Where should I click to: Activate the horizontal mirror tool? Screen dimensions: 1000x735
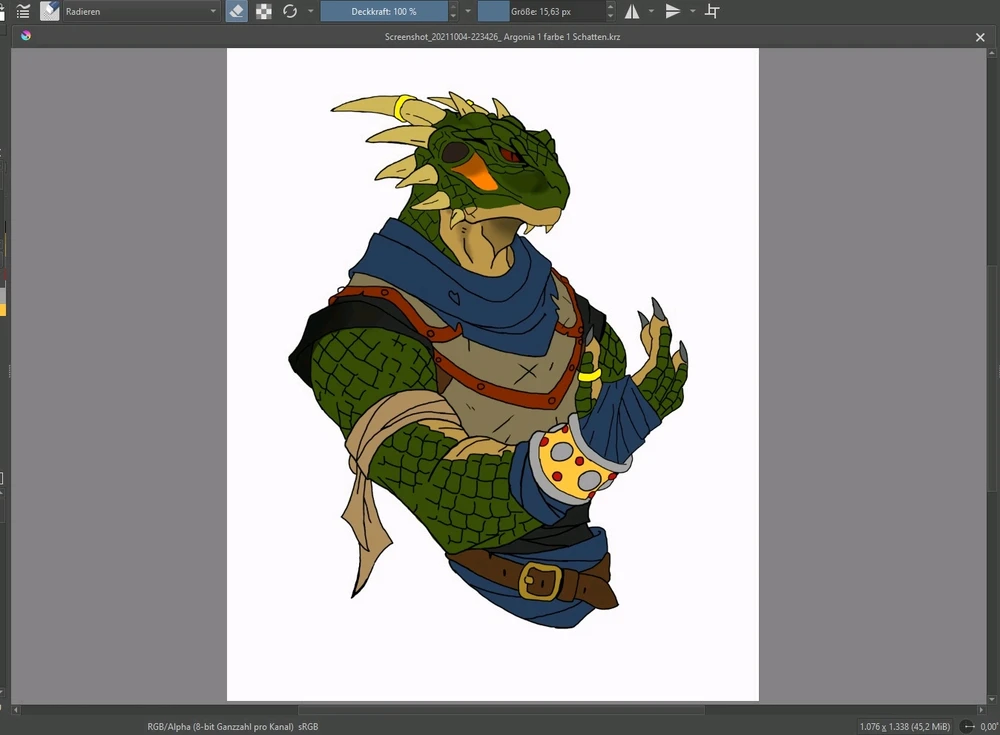click(632, 11)
